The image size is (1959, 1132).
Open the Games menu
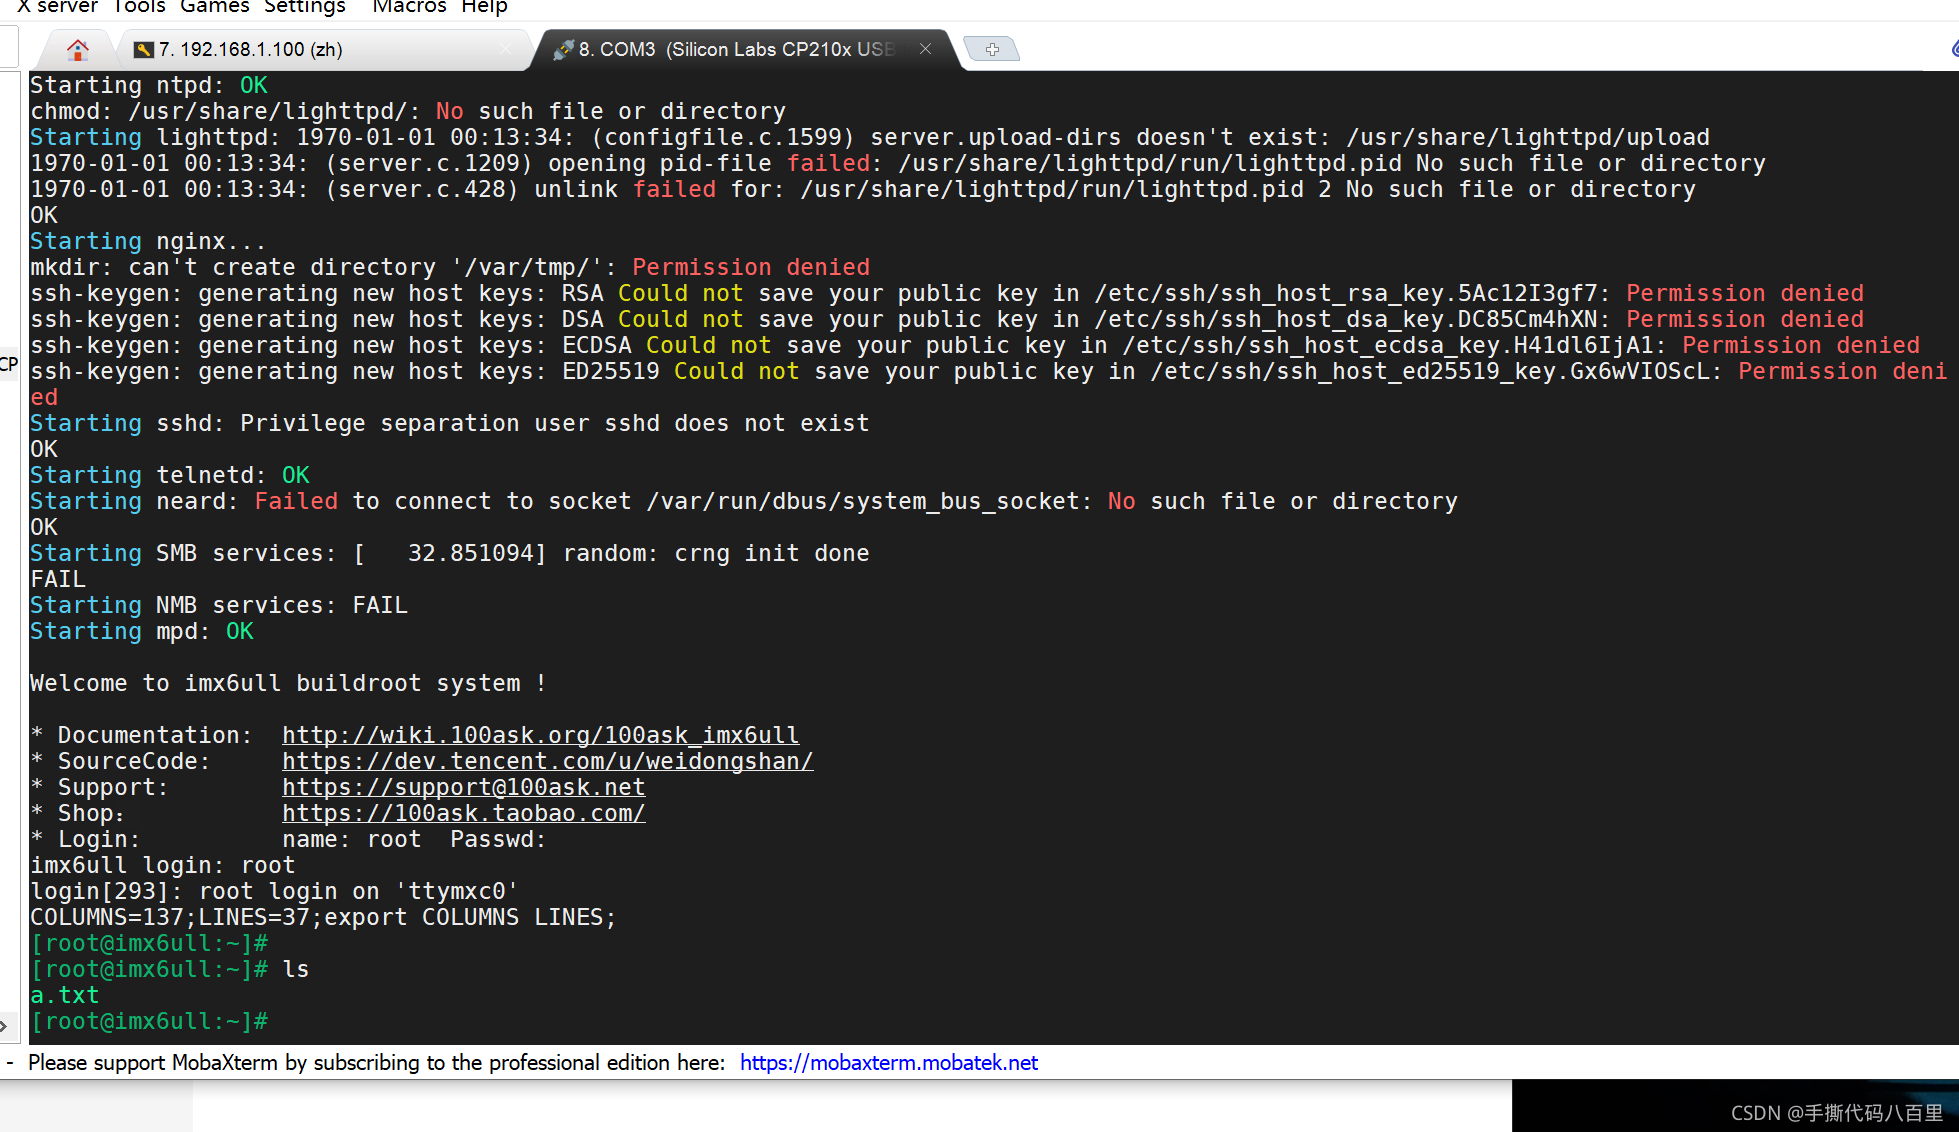click(x=215, y=7)
